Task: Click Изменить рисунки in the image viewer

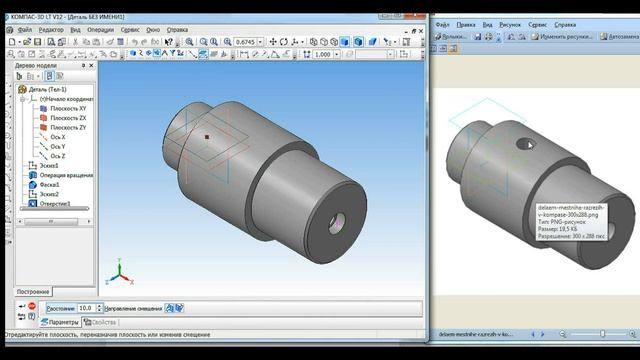Action: click(562, 37)
